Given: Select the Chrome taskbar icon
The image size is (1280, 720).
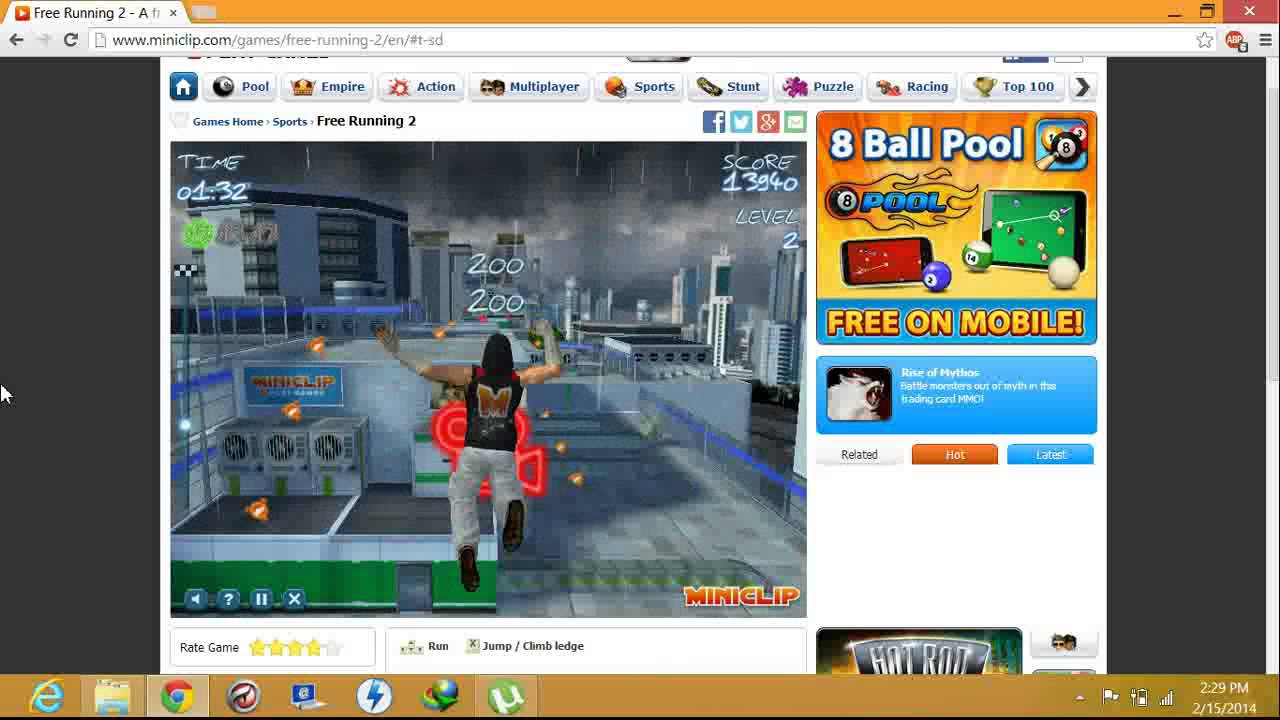Looking at the screenshot, I should (178, 696).
